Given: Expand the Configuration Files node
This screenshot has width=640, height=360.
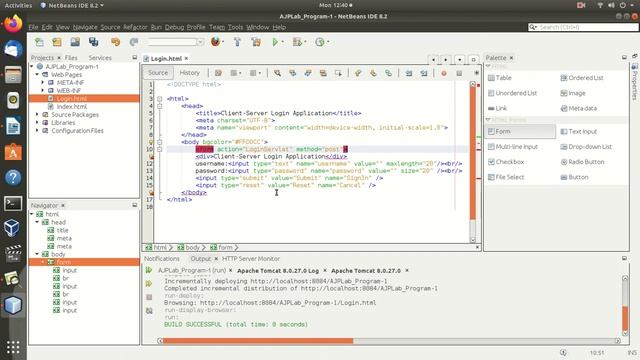Looking at the screenshot, I should point(37,131).
